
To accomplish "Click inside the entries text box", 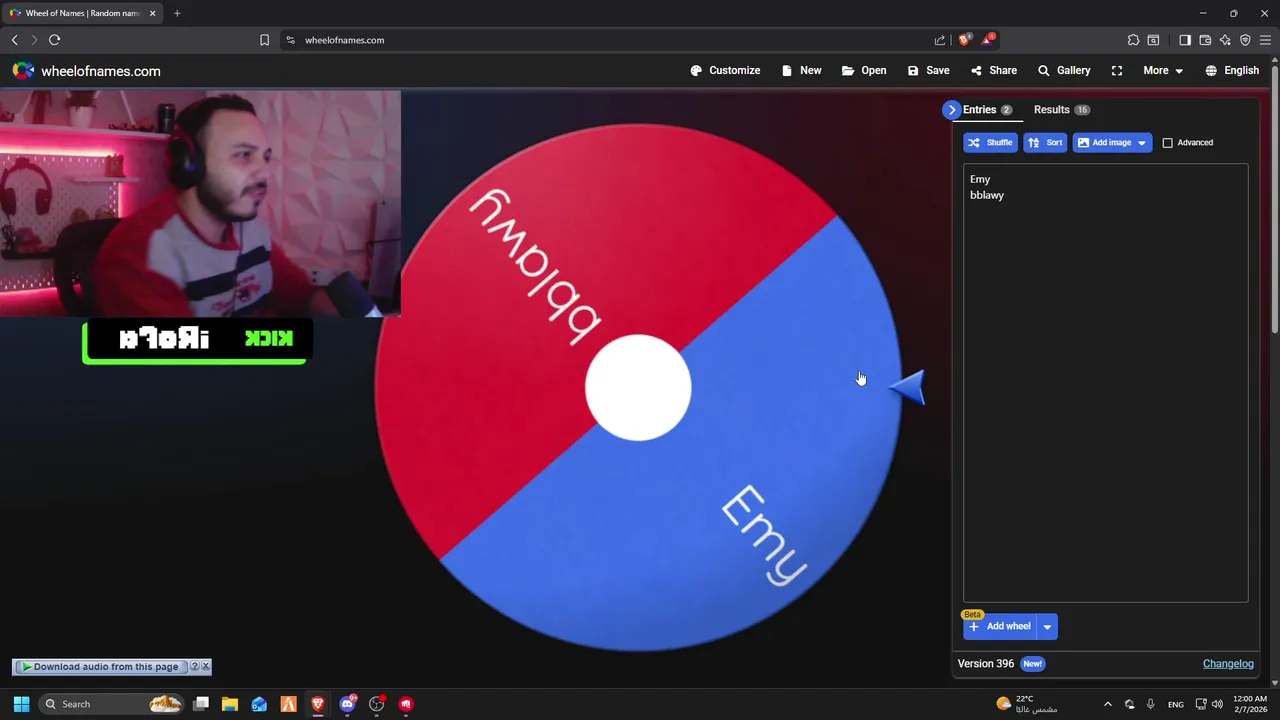I will (x=1105, y=383).
